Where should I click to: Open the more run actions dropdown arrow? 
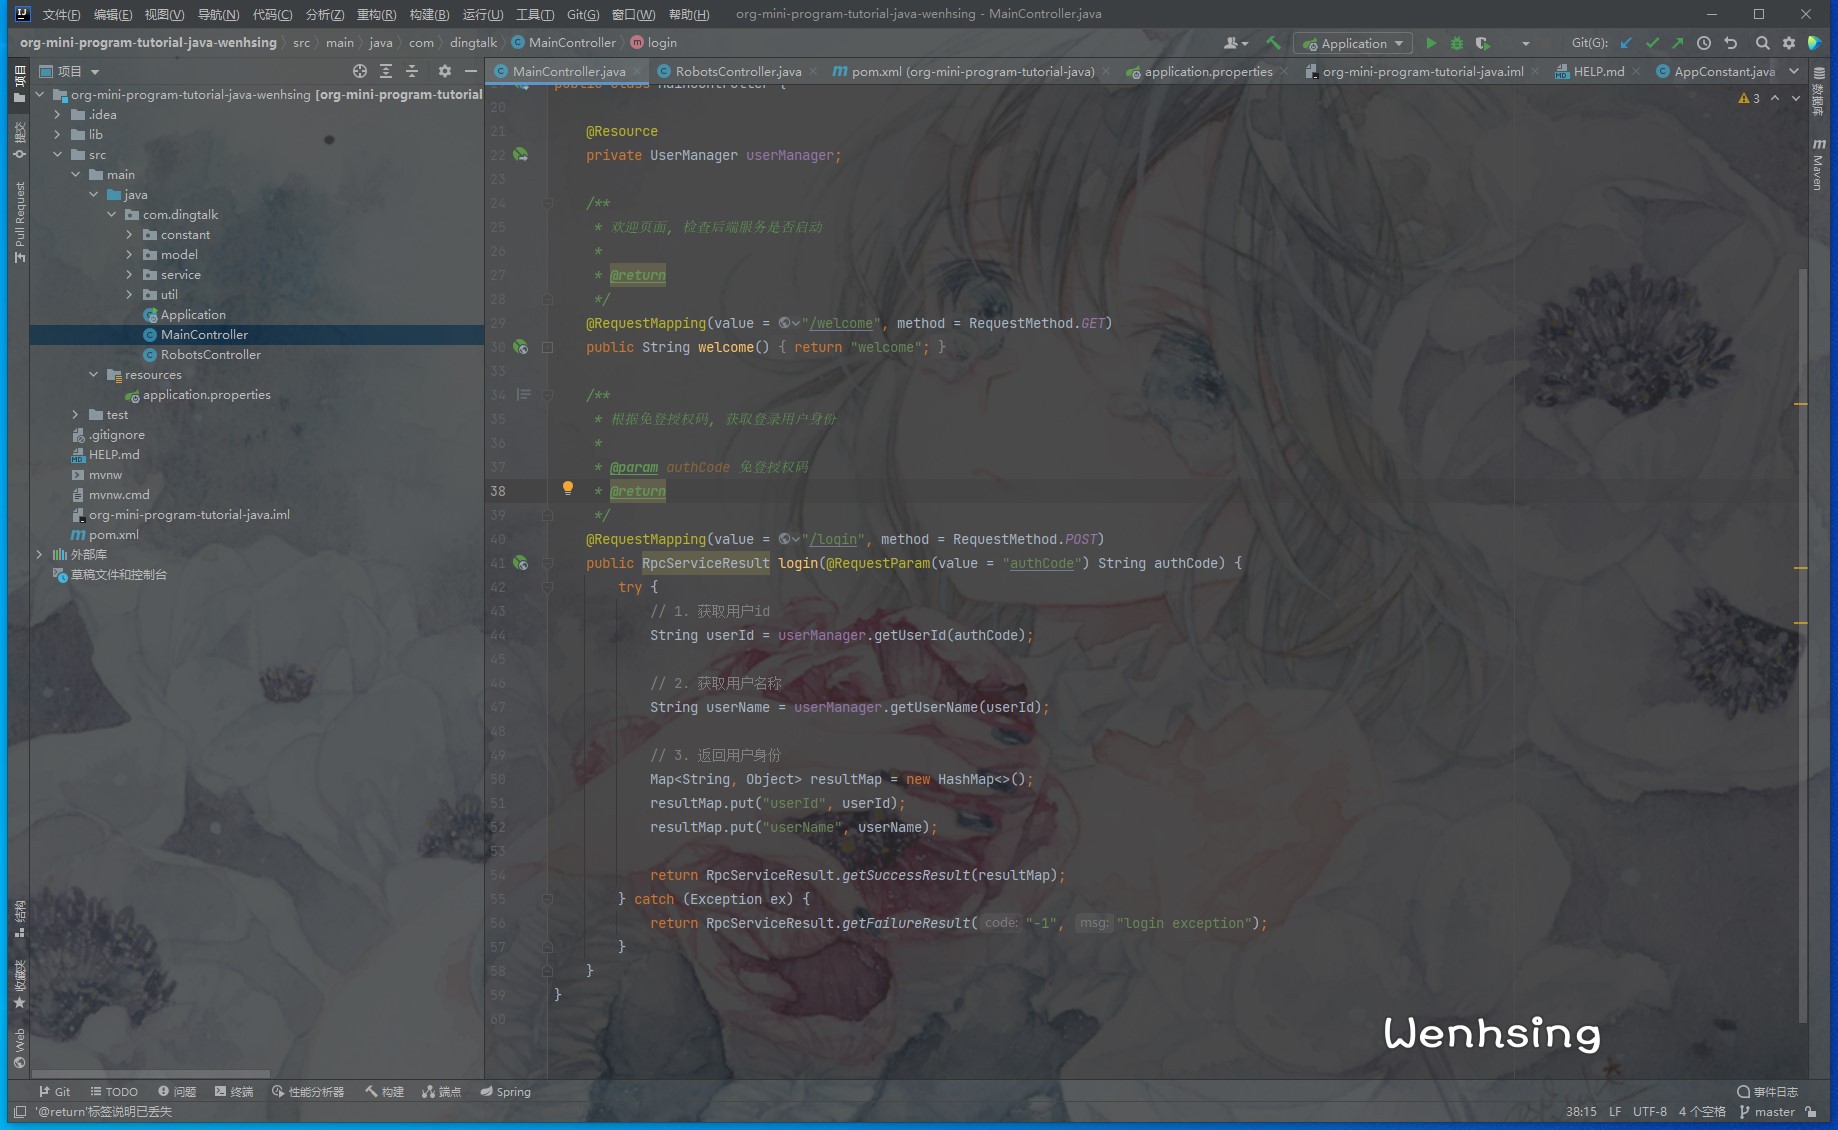point(1525,43)
